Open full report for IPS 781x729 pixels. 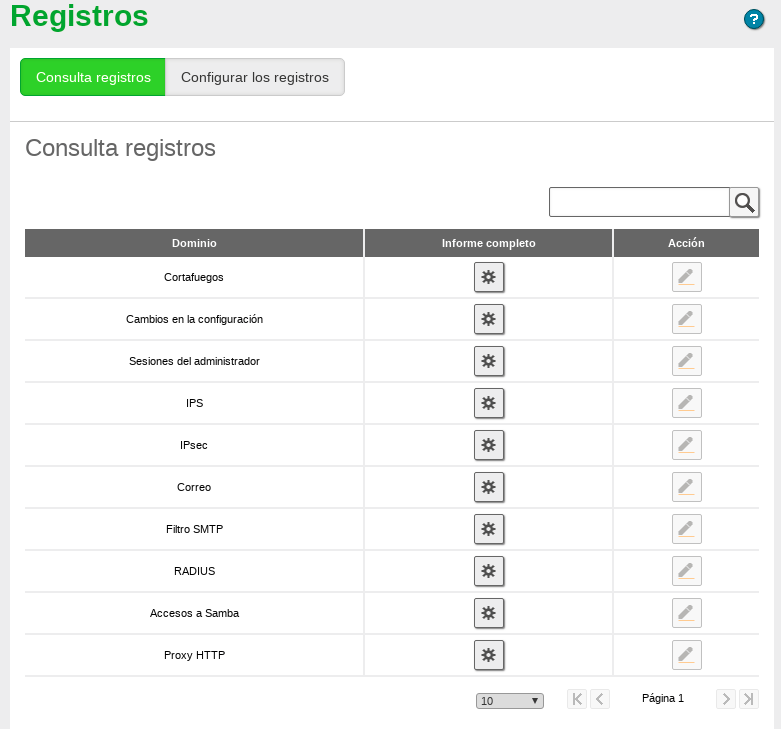coord(489,403)
